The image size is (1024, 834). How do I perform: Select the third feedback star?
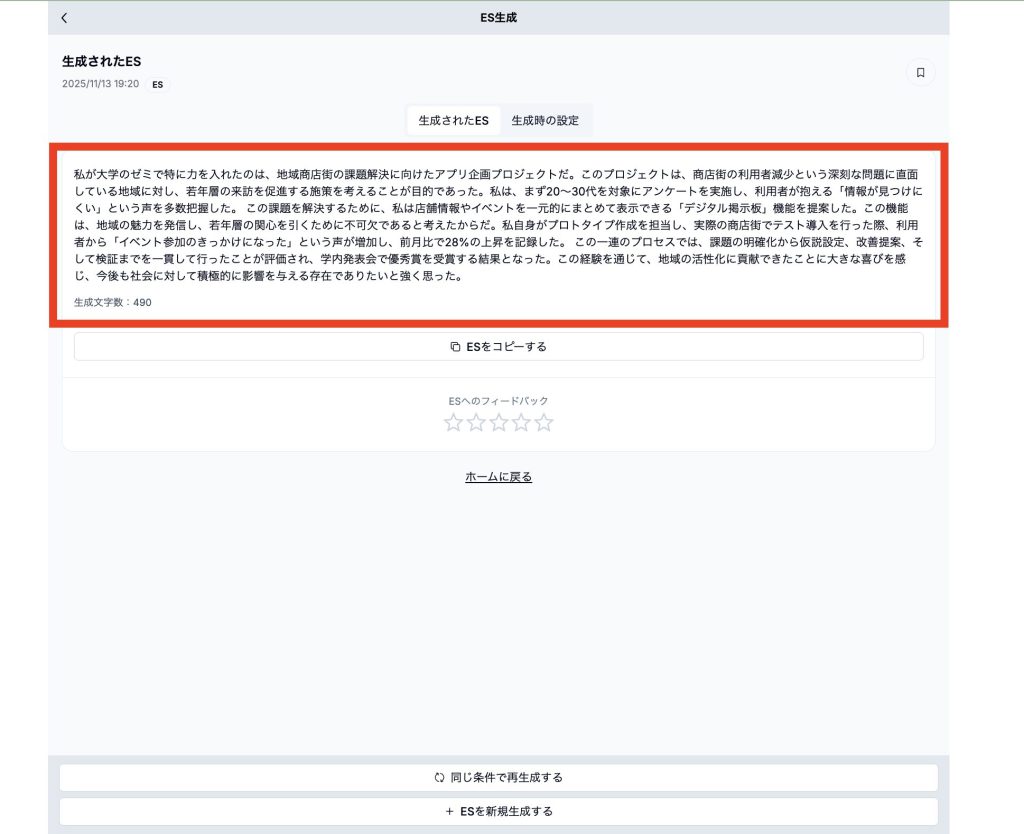[499, 422]
